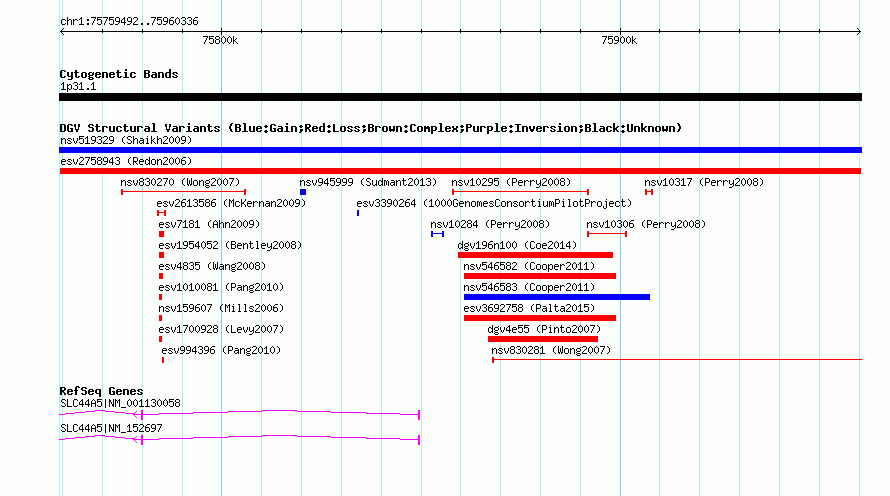
Task: Click esv1700928 (Levy2007) label
Action: [x=221, y=329]
